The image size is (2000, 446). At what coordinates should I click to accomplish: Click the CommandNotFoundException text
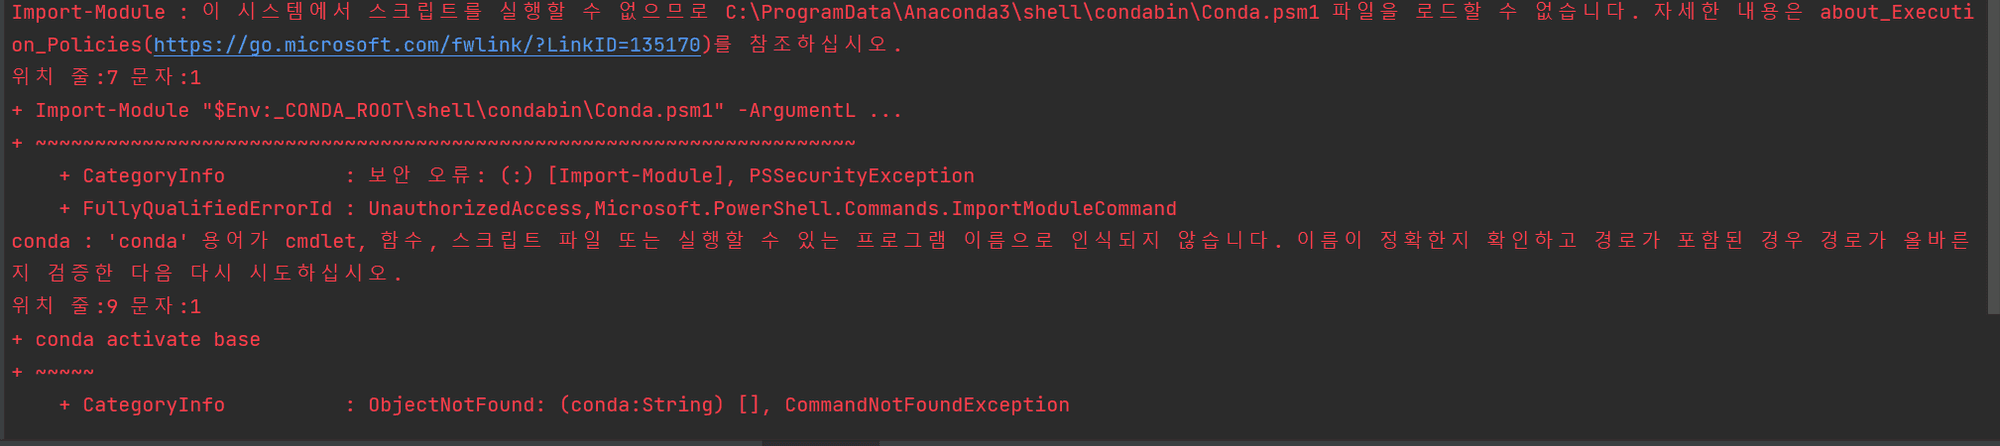(927, 405)
